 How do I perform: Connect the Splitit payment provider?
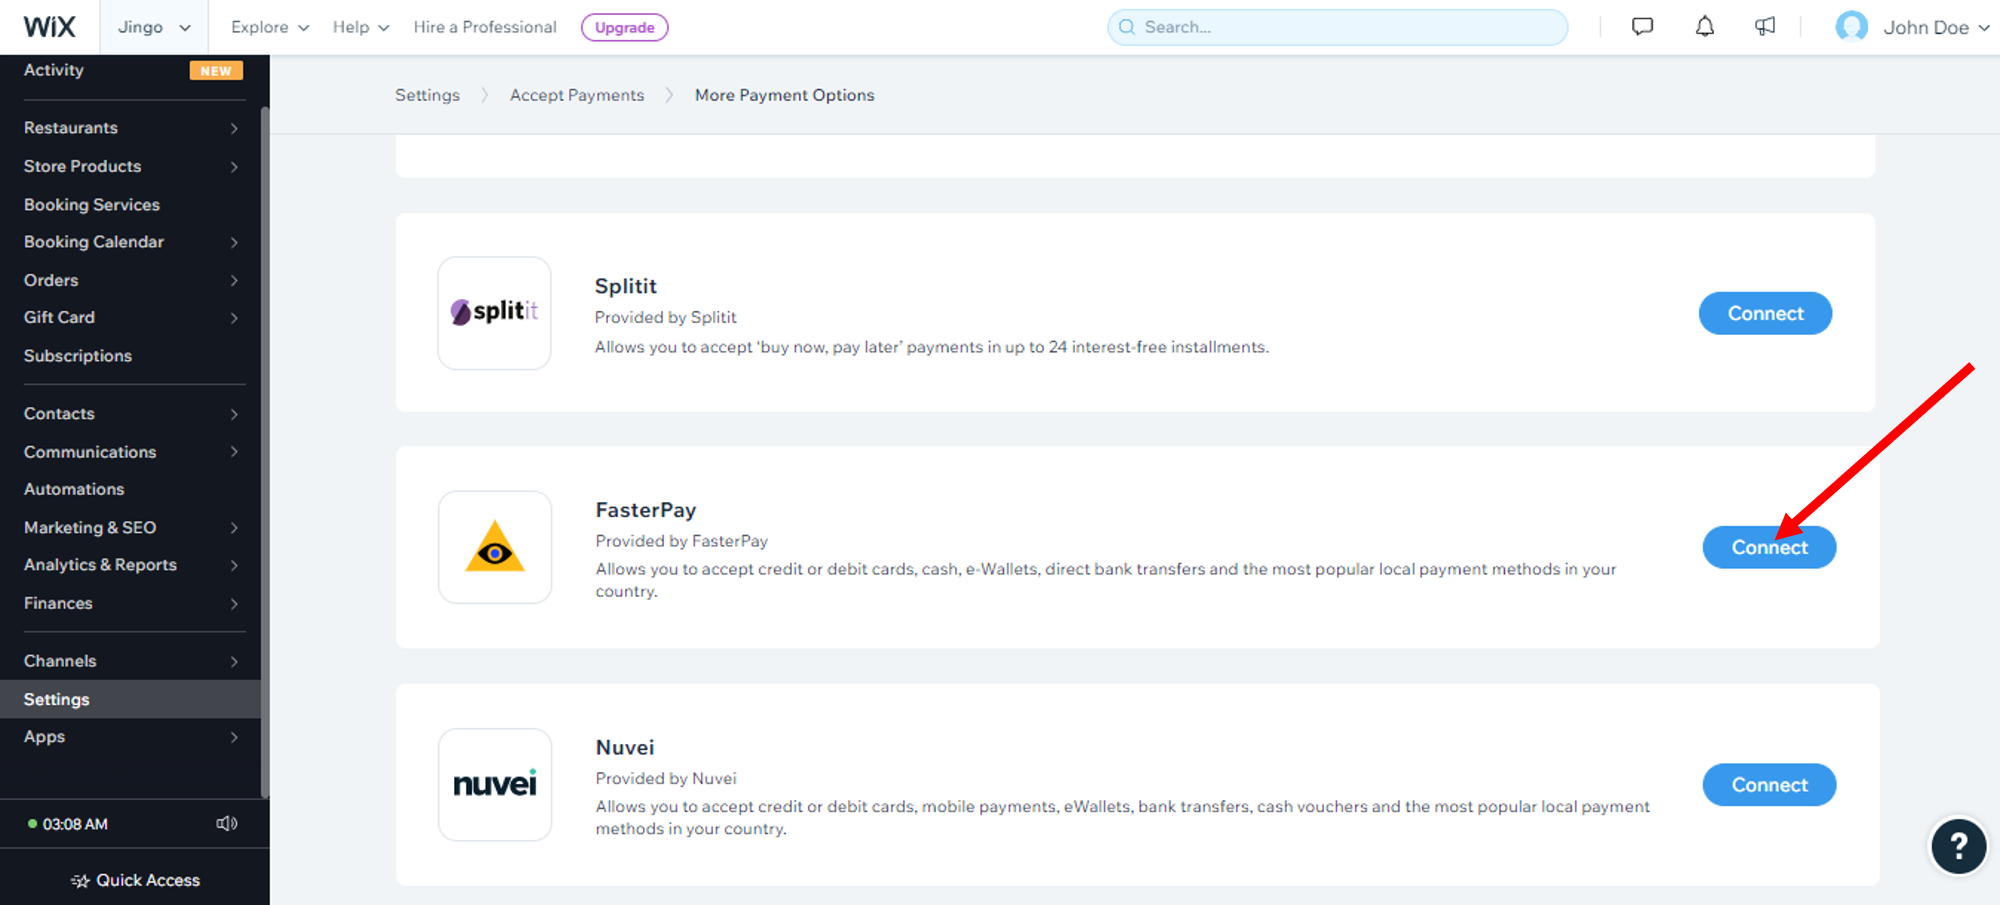click(x=1765, y=313)
